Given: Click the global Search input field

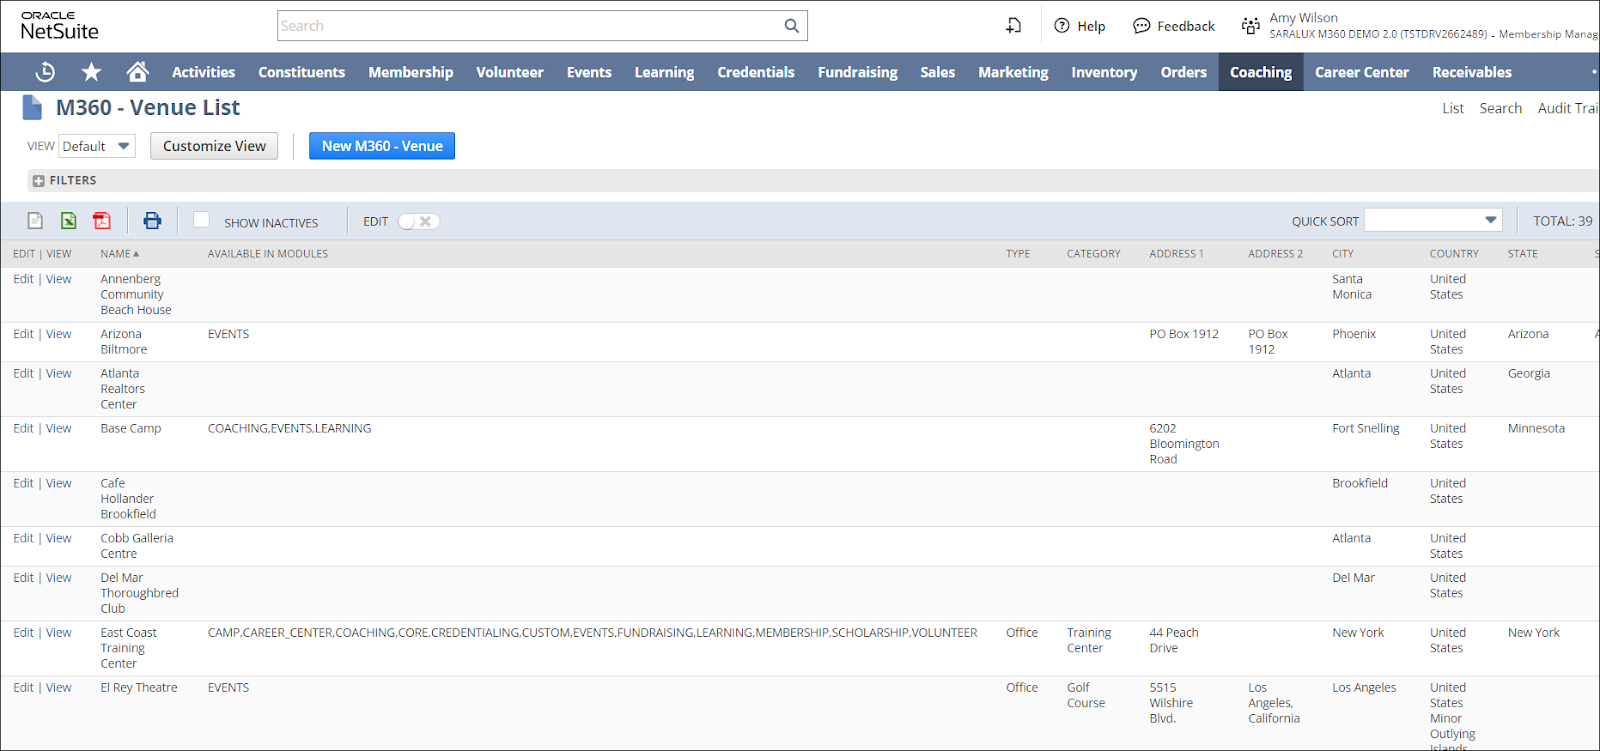Looking at the screenshot, I should (528, 26).
